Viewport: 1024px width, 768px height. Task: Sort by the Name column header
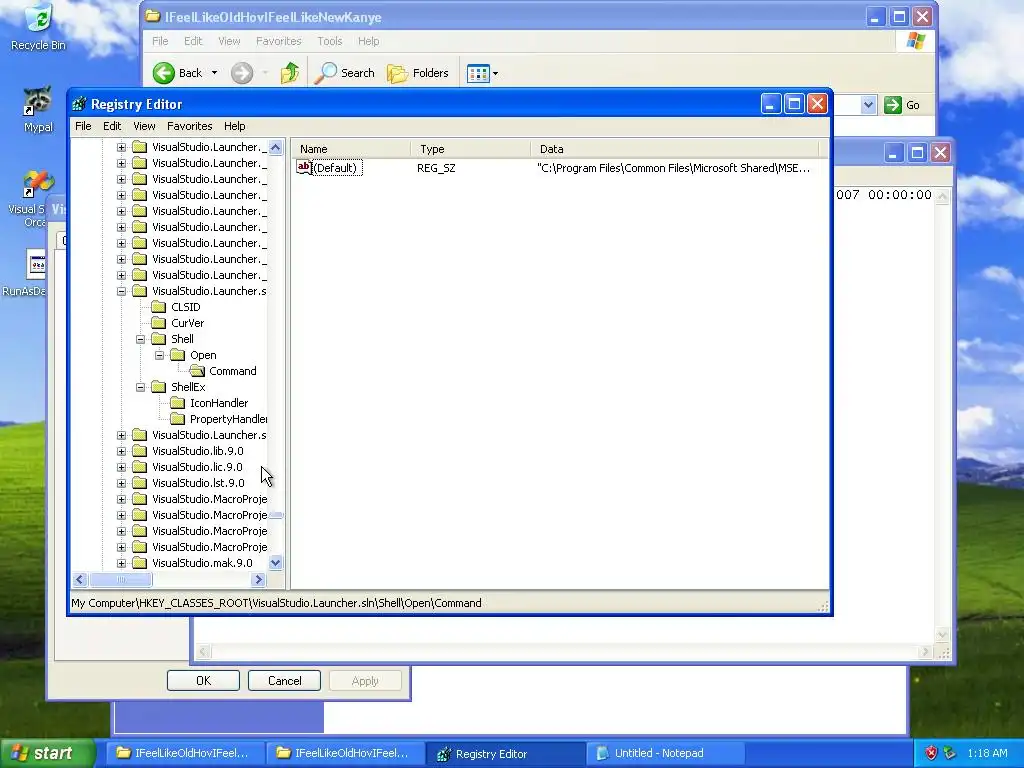(x=351, y=149)
